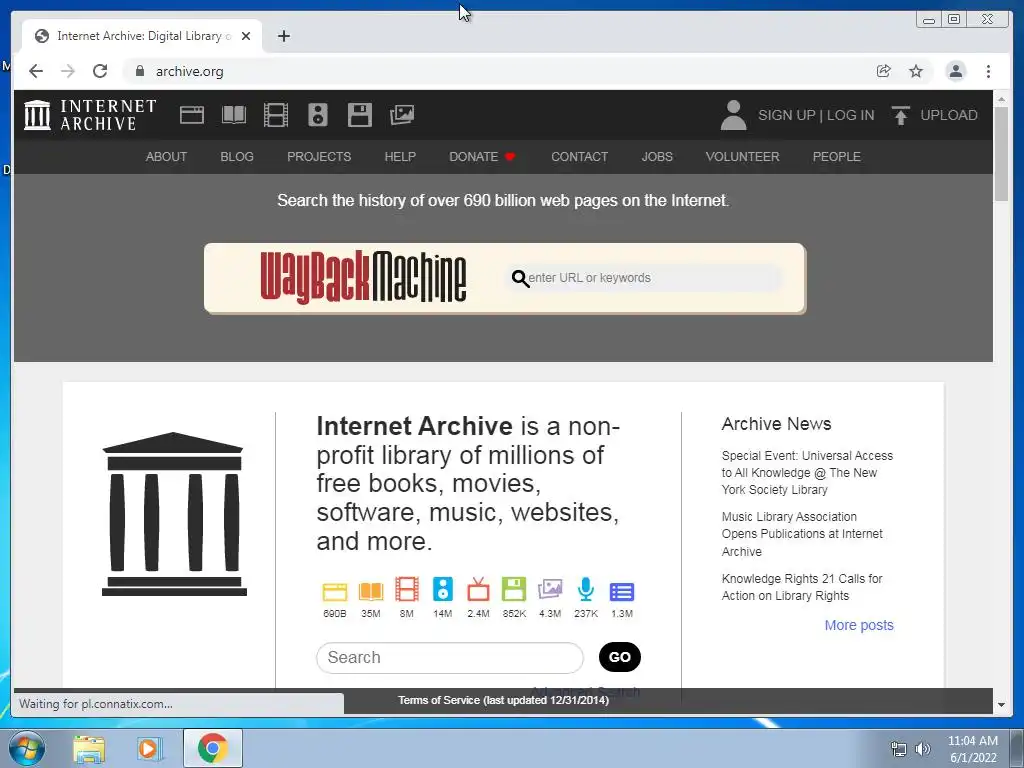Click the LOG IN link
The width and height of the screenshot is (1024, 768).
(850, 115)
